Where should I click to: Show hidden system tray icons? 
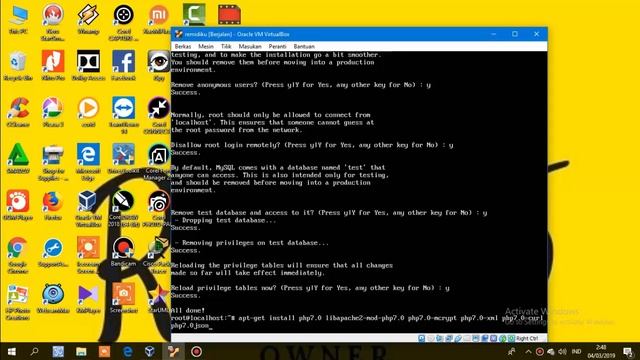tap(528, 351)
